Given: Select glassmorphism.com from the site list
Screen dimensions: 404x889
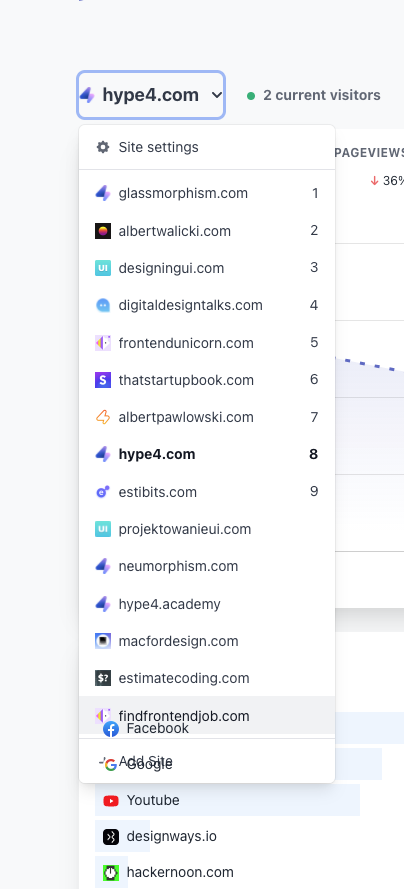Looking at the screenshot, I should [207, 193].
